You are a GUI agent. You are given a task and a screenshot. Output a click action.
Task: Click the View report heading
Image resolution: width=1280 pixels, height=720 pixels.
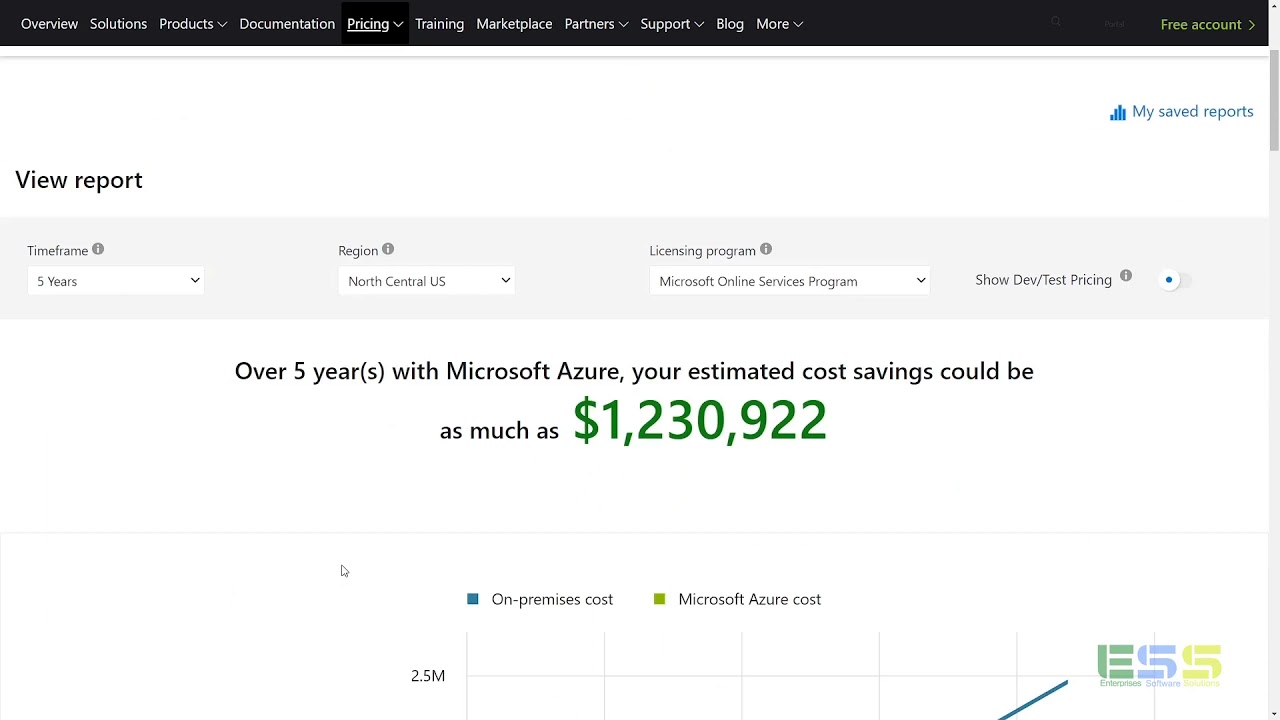79,180
